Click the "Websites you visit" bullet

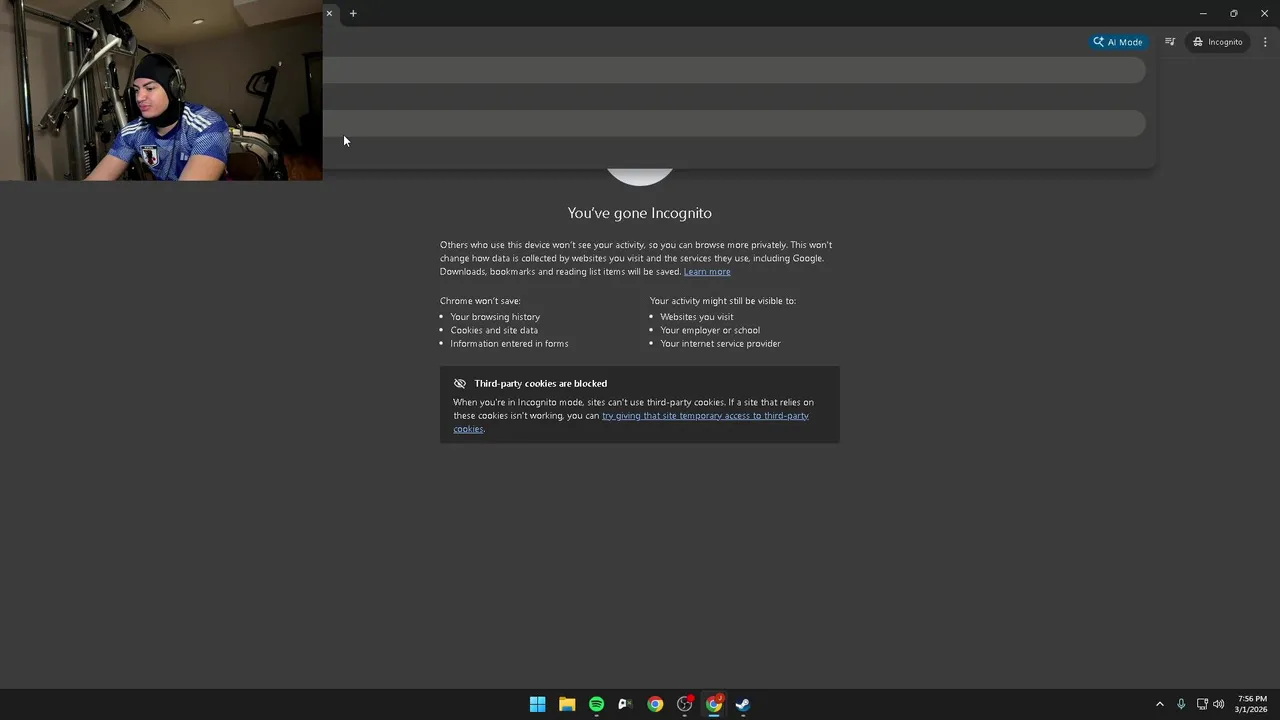pyautogui.click(x=697, y=317)
